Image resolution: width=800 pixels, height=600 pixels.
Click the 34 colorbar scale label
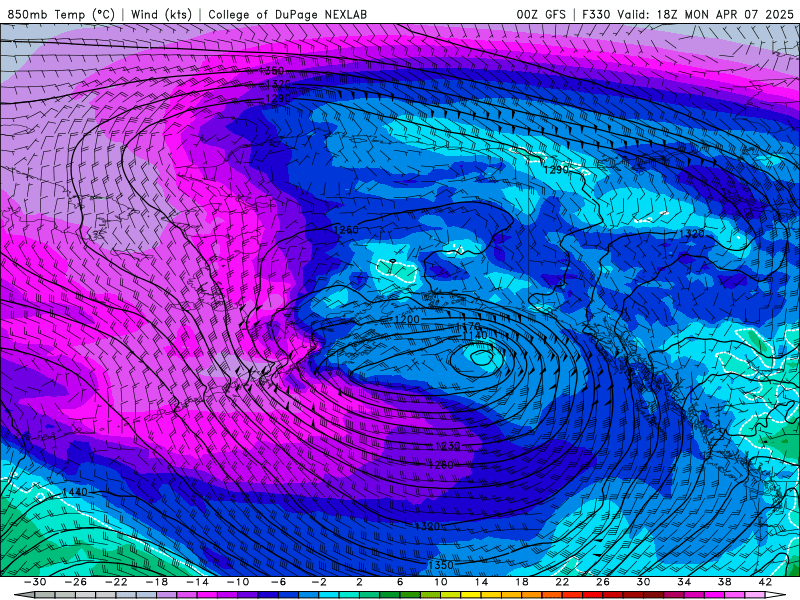[x=684, y=582]
